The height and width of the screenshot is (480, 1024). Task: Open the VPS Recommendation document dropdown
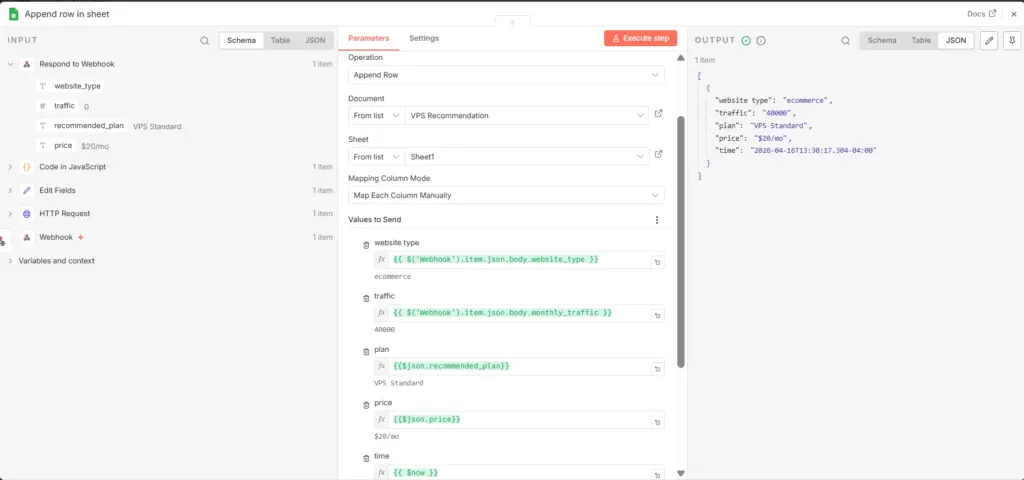[527, 116]
